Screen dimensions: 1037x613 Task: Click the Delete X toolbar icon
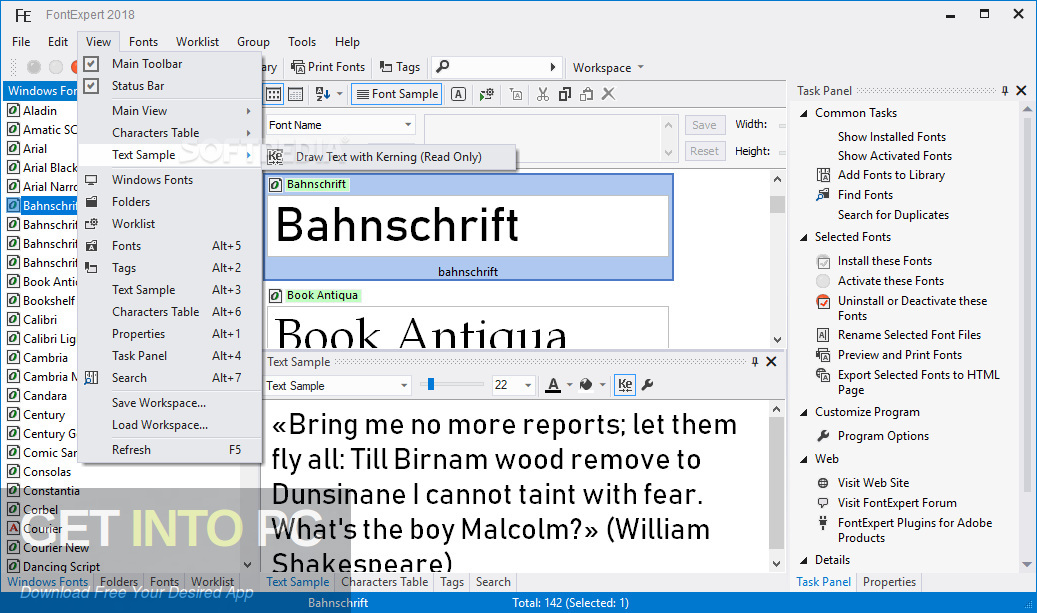pos(608,94)
